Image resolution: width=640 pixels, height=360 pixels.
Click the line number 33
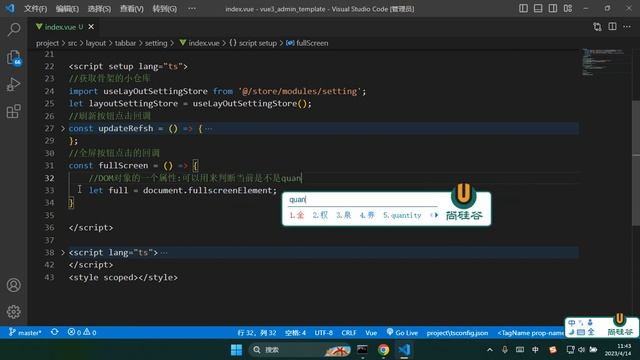[x=49, y=190]
